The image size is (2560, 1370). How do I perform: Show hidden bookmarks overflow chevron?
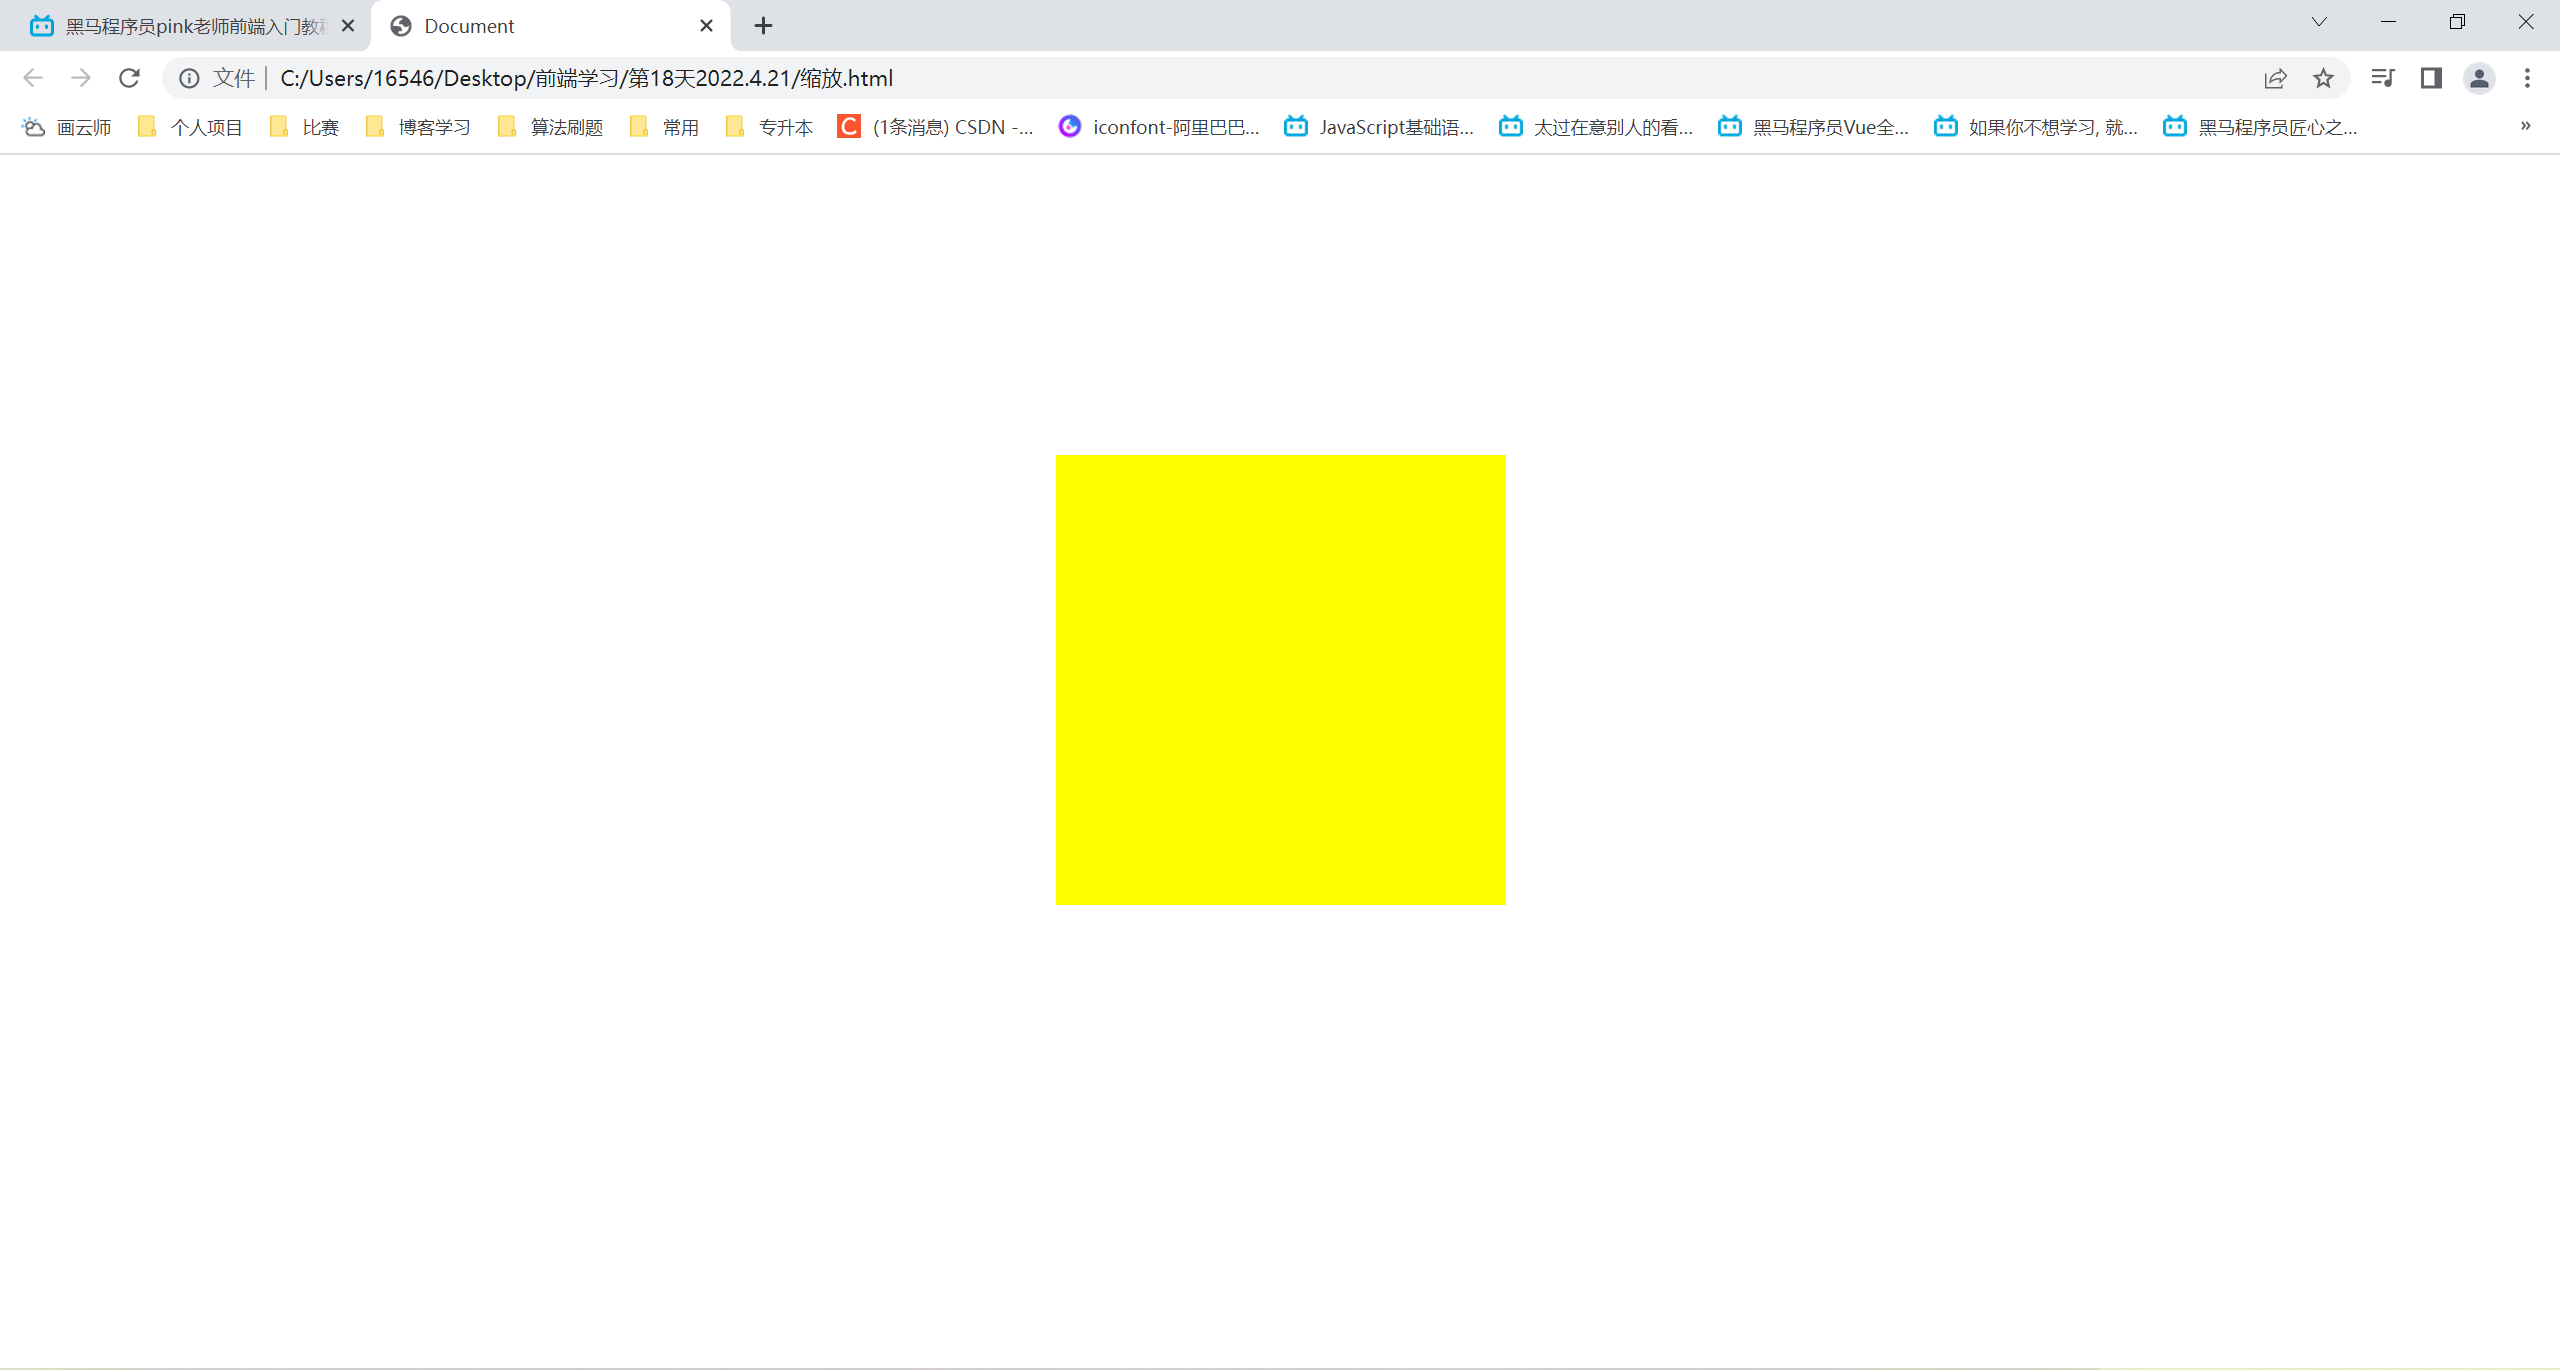pos(2525,126)
